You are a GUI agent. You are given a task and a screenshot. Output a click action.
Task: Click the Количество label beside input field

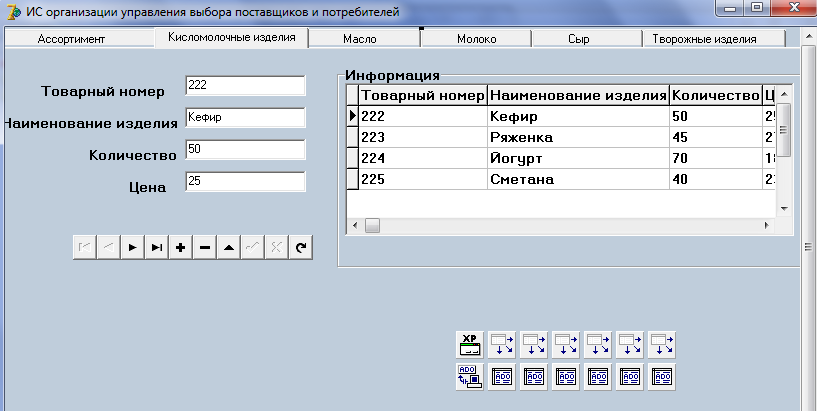pos(132,155)
